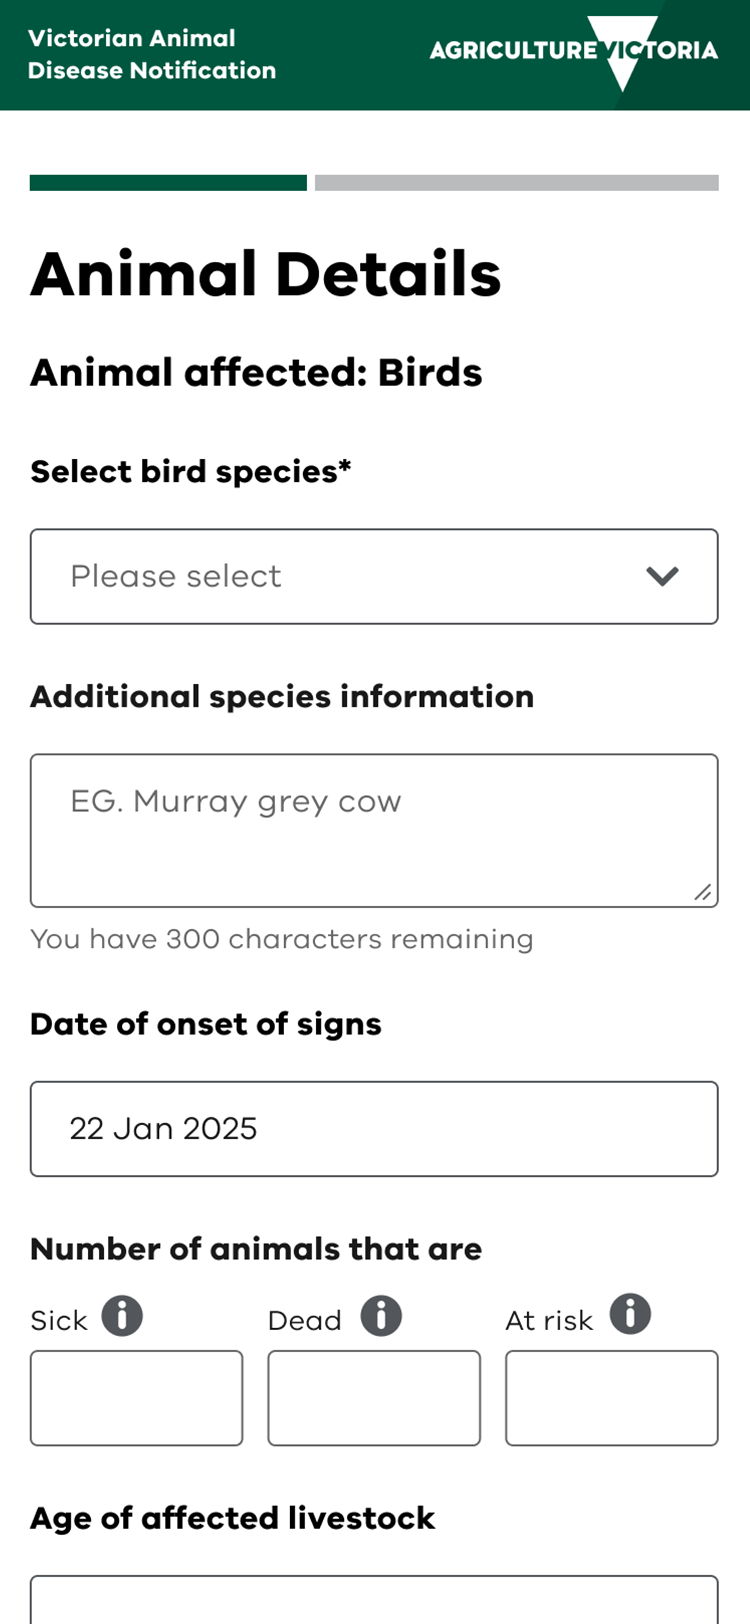The image size is (750, 1624).
Task: Click the Animal Details heading
Action: tap(265, 274)
